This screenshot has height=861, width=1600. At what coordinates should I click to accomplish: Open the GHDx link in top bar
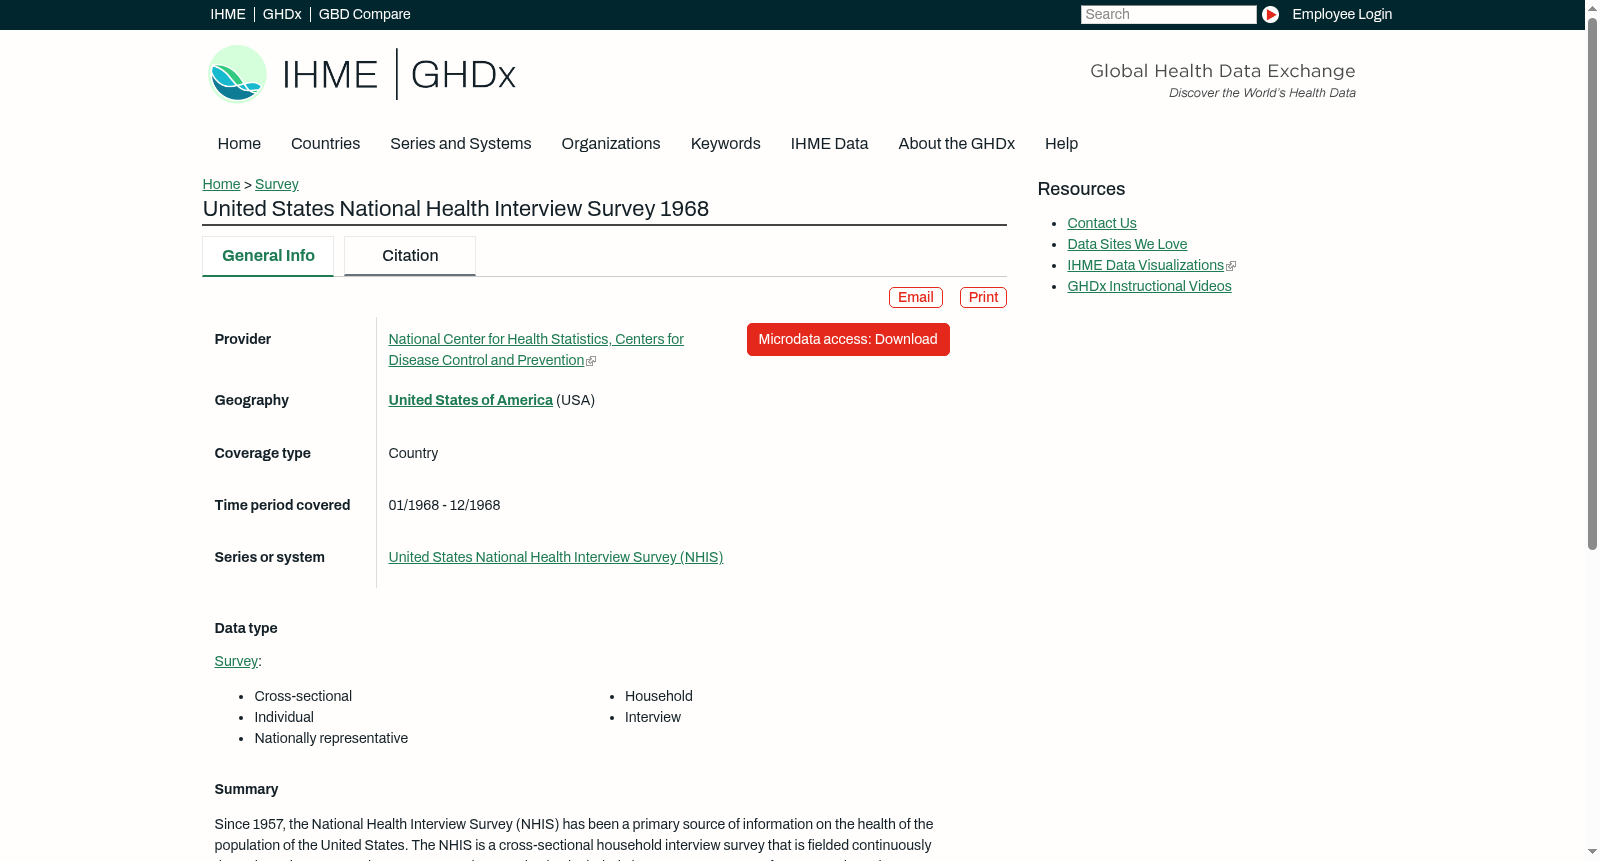[282, 14]
